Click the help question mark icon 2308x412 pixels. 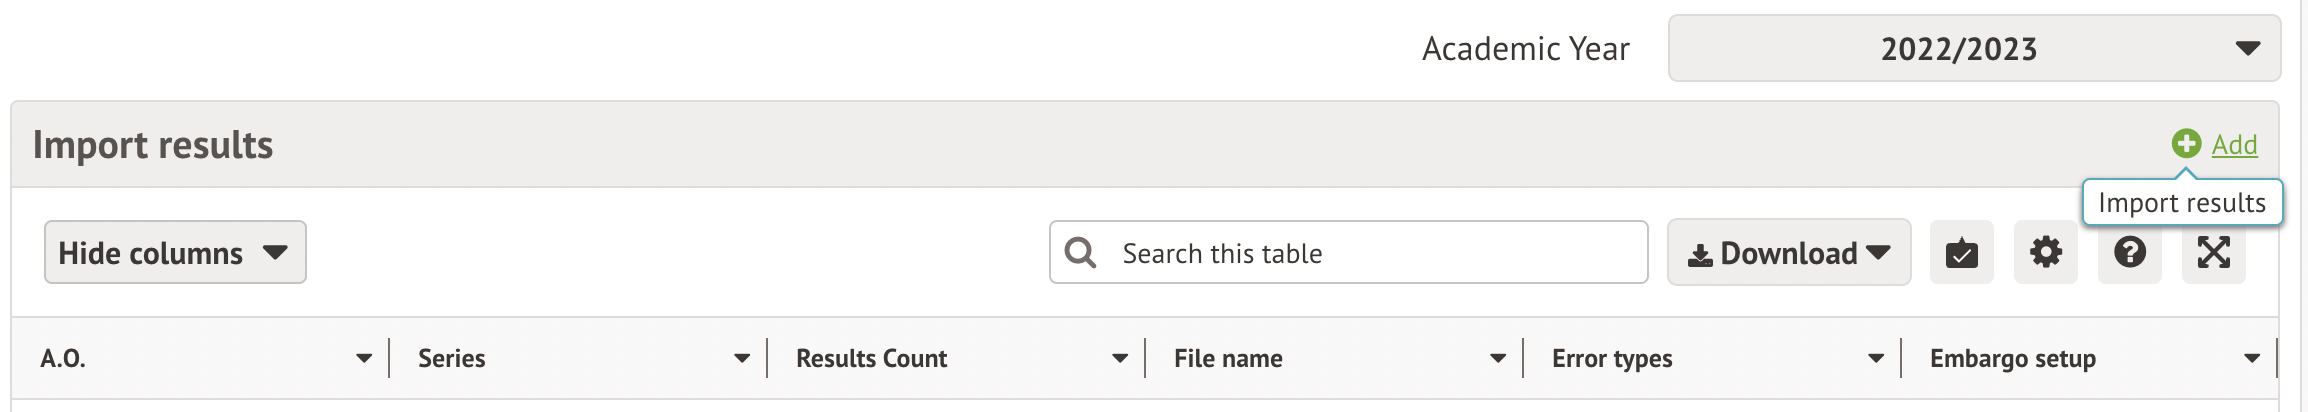pyautogui.click(x=2129, y=252)
